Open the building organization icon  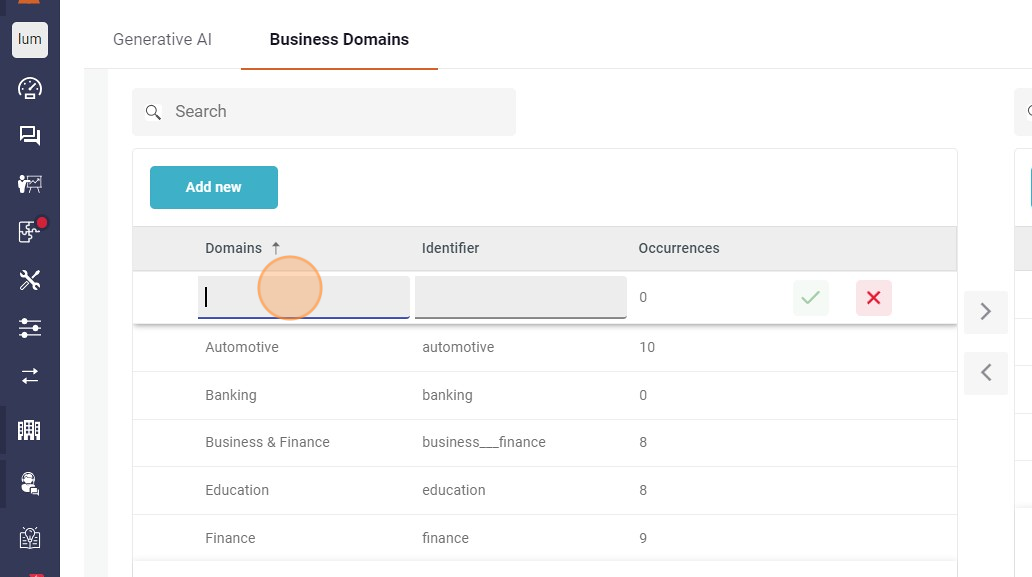[x=30, y=430]
